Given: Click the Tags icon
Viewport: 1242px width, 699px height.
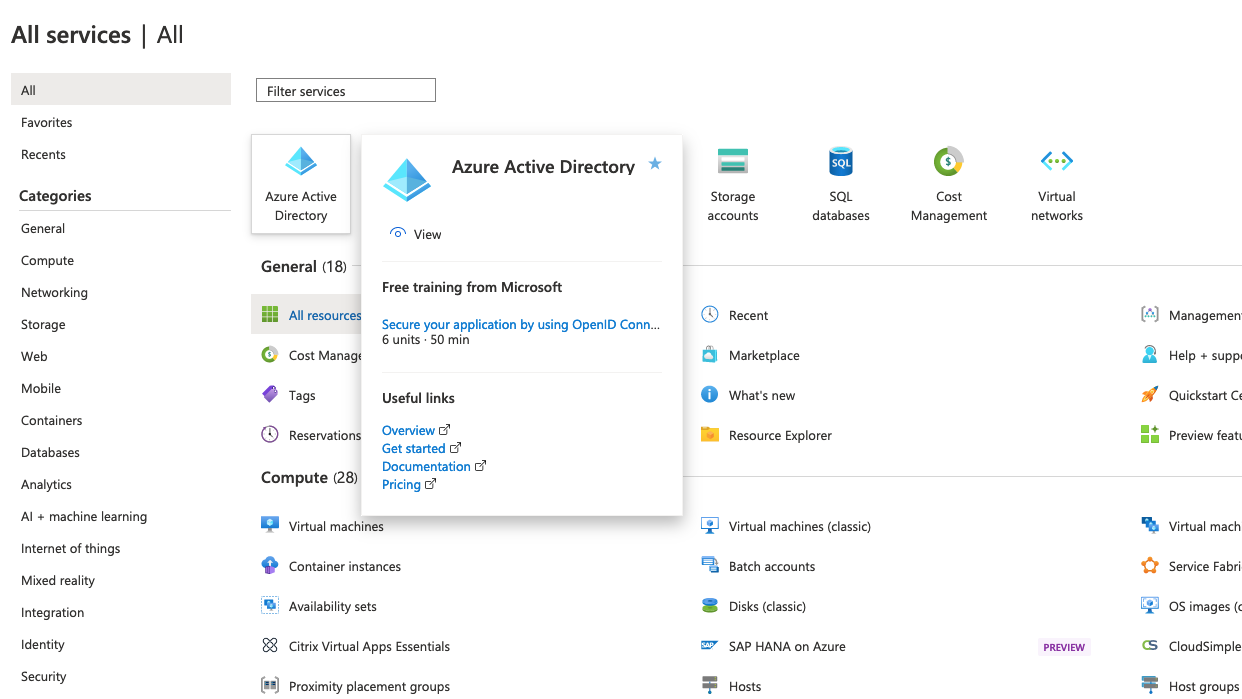Looking at the screenshot, I should [x=270, y=394].
